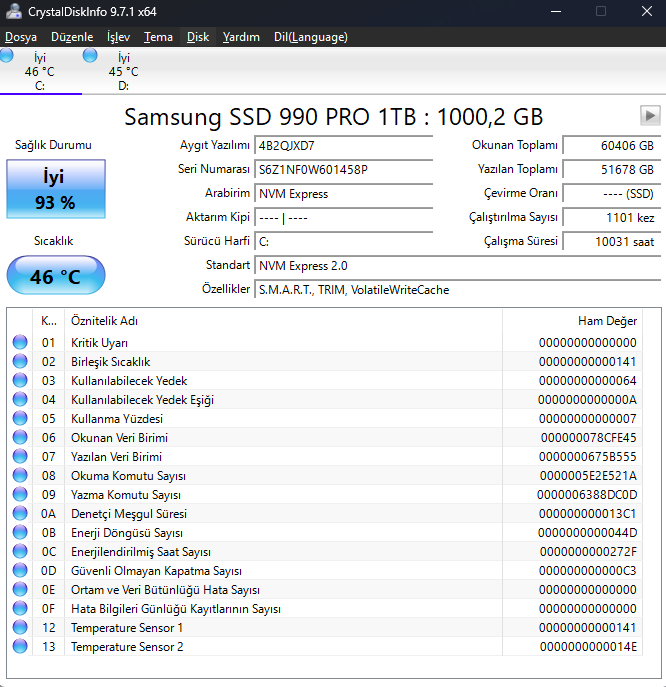
Task: Open the İşlev menu
Action: tap(118, 37)
